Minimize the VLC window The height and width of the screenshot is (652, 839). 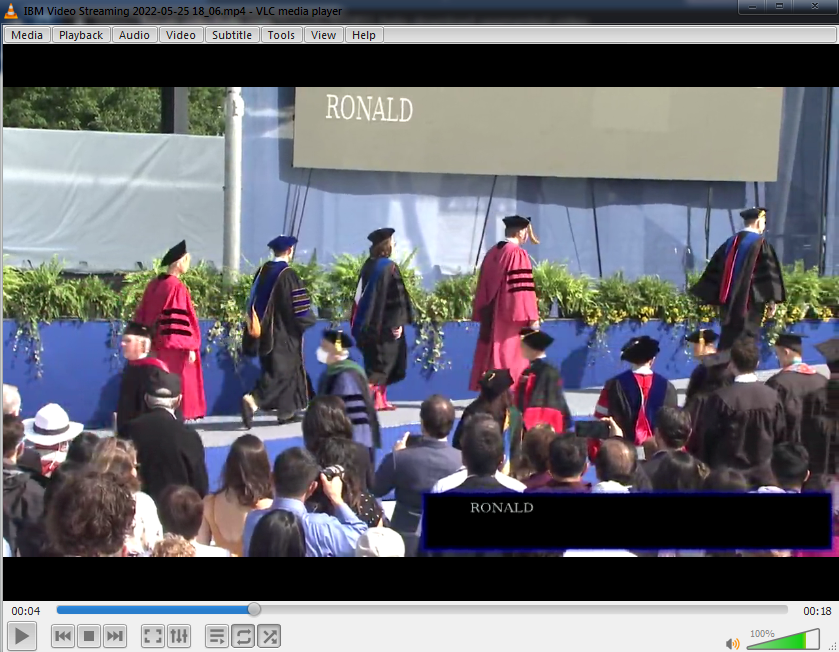[752, 6]
